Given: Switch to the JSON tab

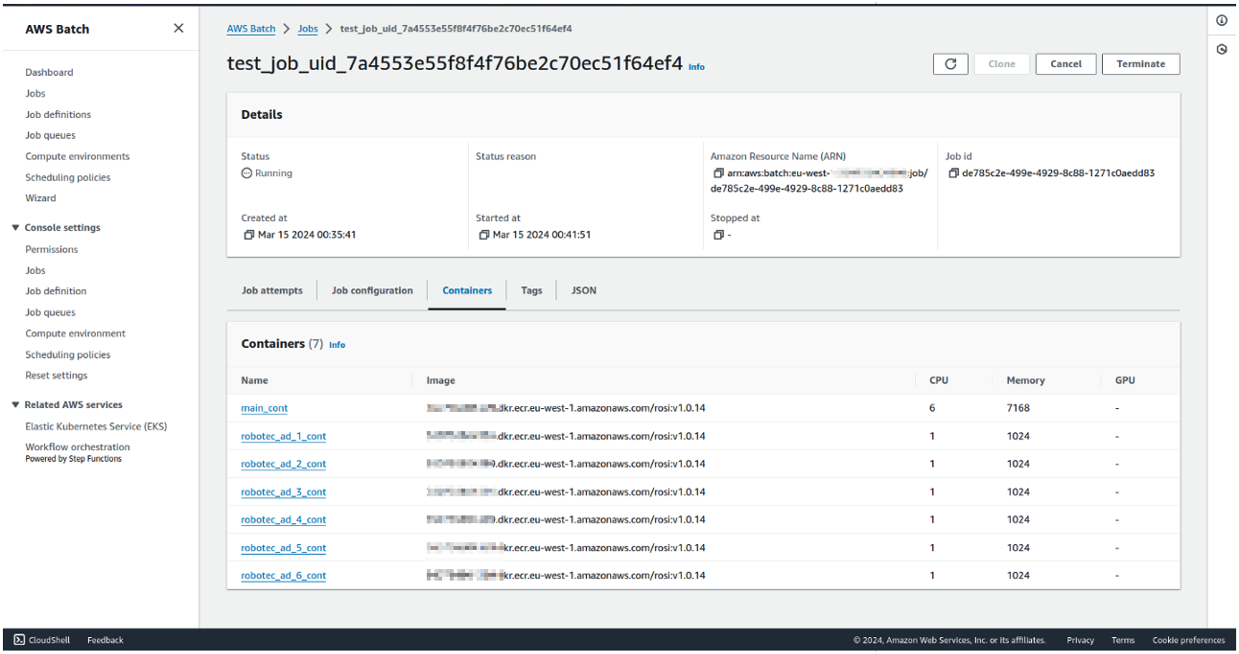Looking at the screenshot, I should point(583,290).
